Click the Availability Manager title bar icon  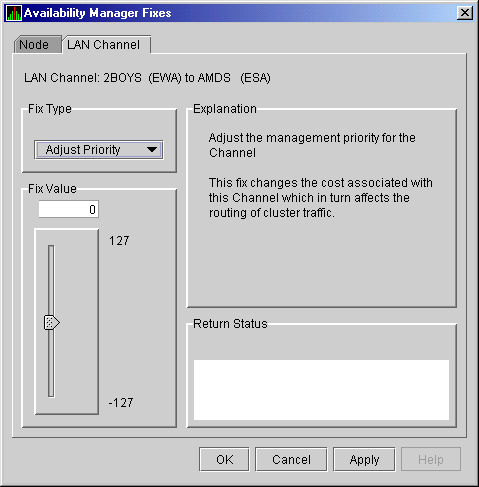(x=14, y=13)
